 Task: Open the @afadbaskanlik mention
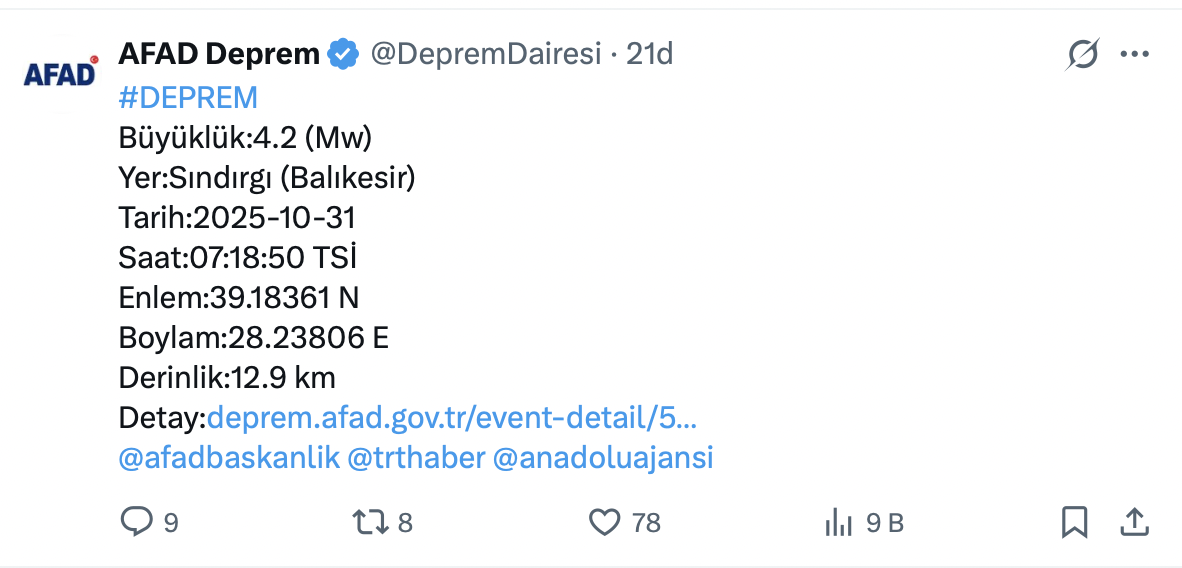point(228,458)
